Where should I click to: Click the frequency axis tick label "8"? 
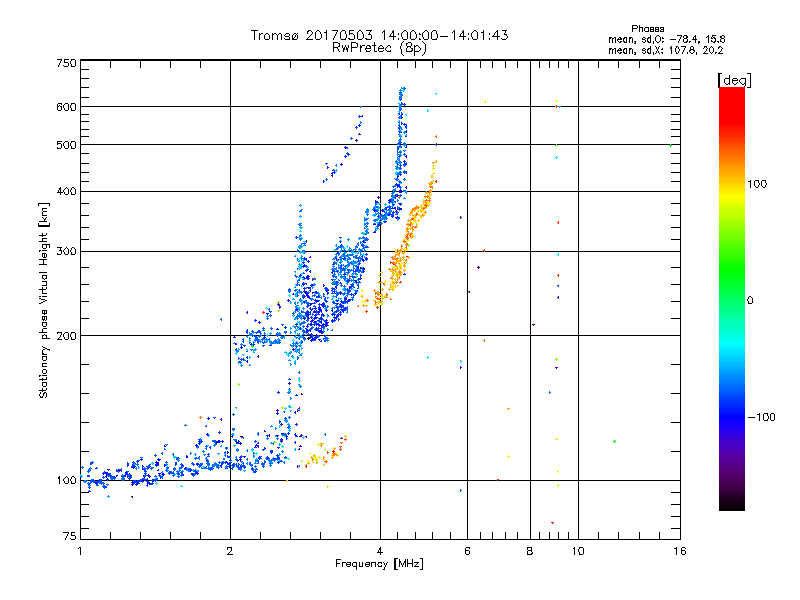530,551
